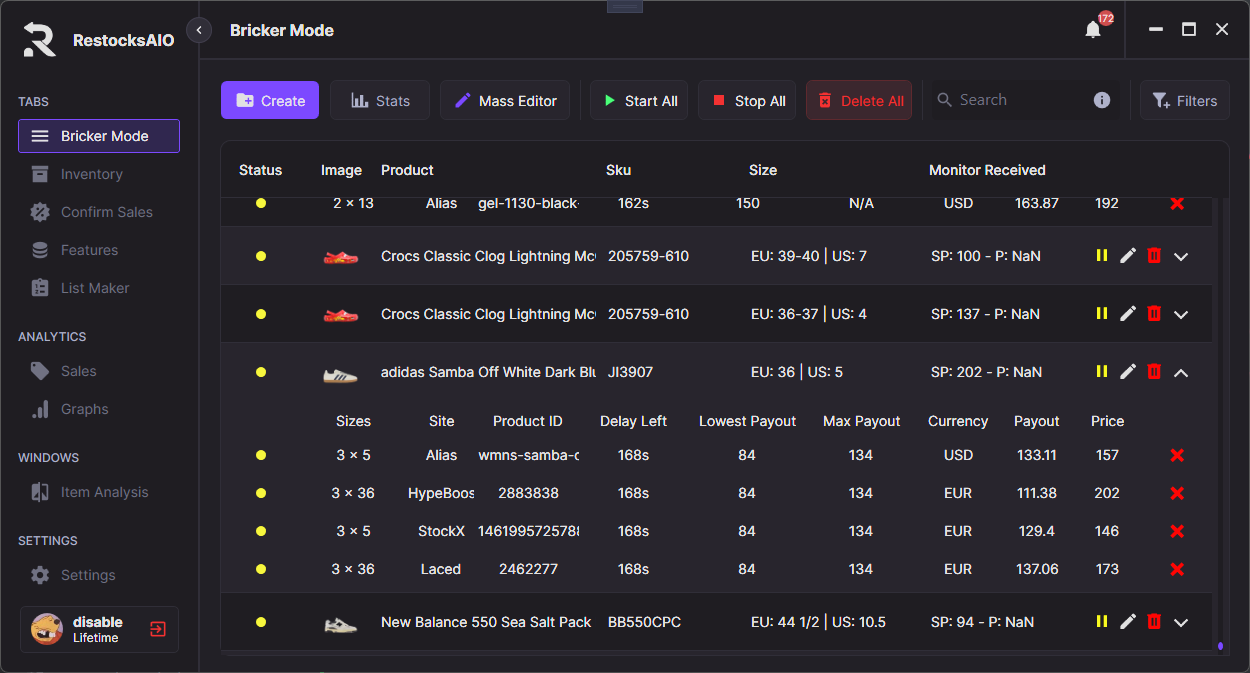Click the Start All button
Screen dimensions: 1250x673
(x=639, y=101)
